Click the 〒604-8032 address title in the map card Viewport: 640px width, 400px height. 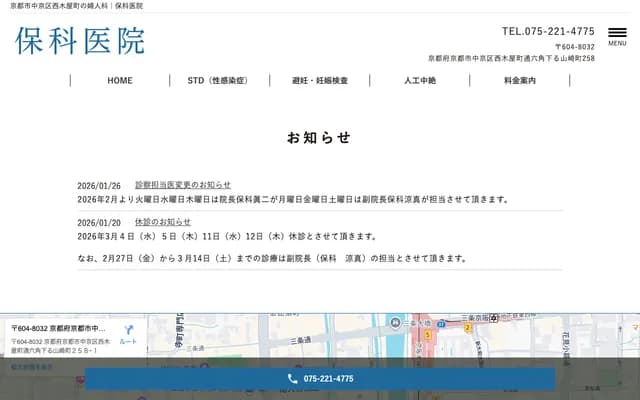tap(58, 328)
